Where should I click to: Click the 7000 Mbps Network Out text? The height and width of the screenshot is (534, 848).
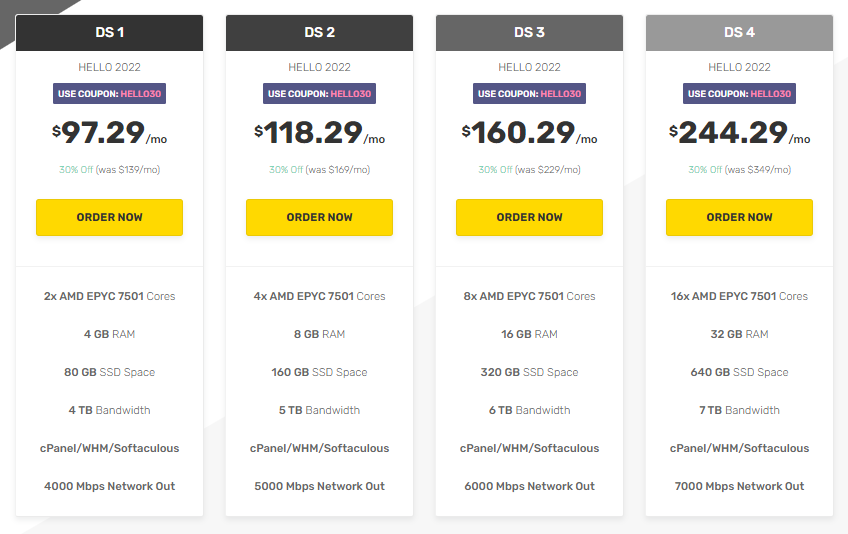pyautogui.click(x=739, y=486)
